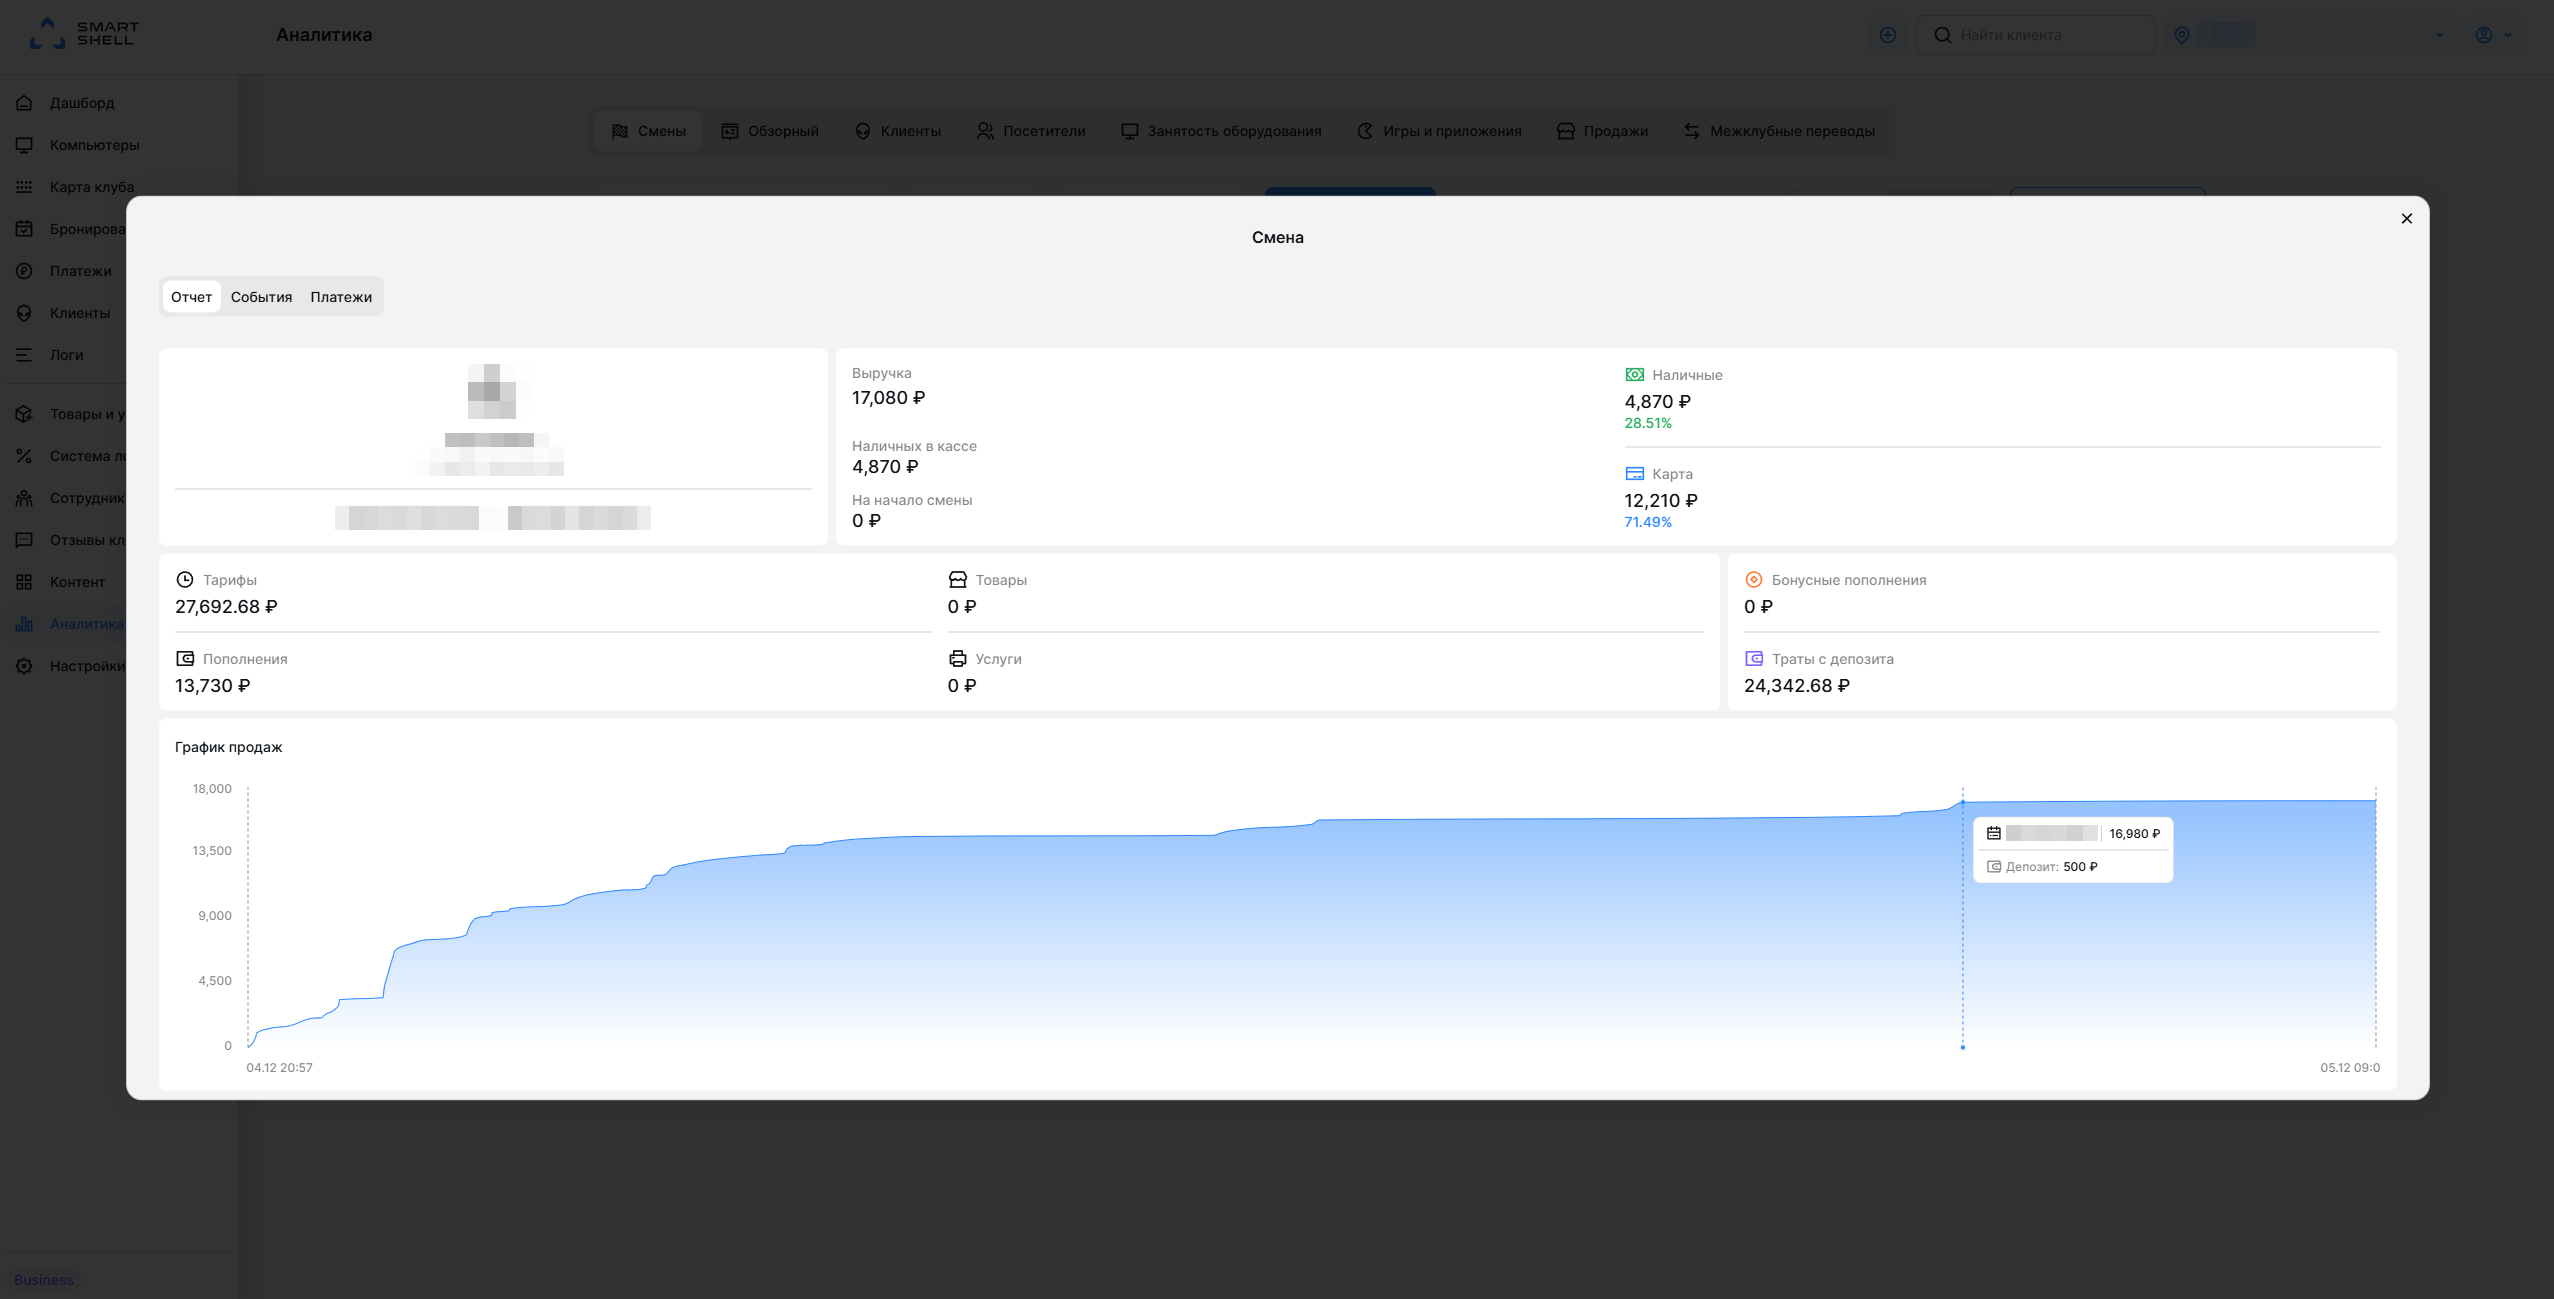Click the Тарифы value 27,692.68 ₽
The height and width of the screenshot is (1299, 2554).
[x=226, y=607]
